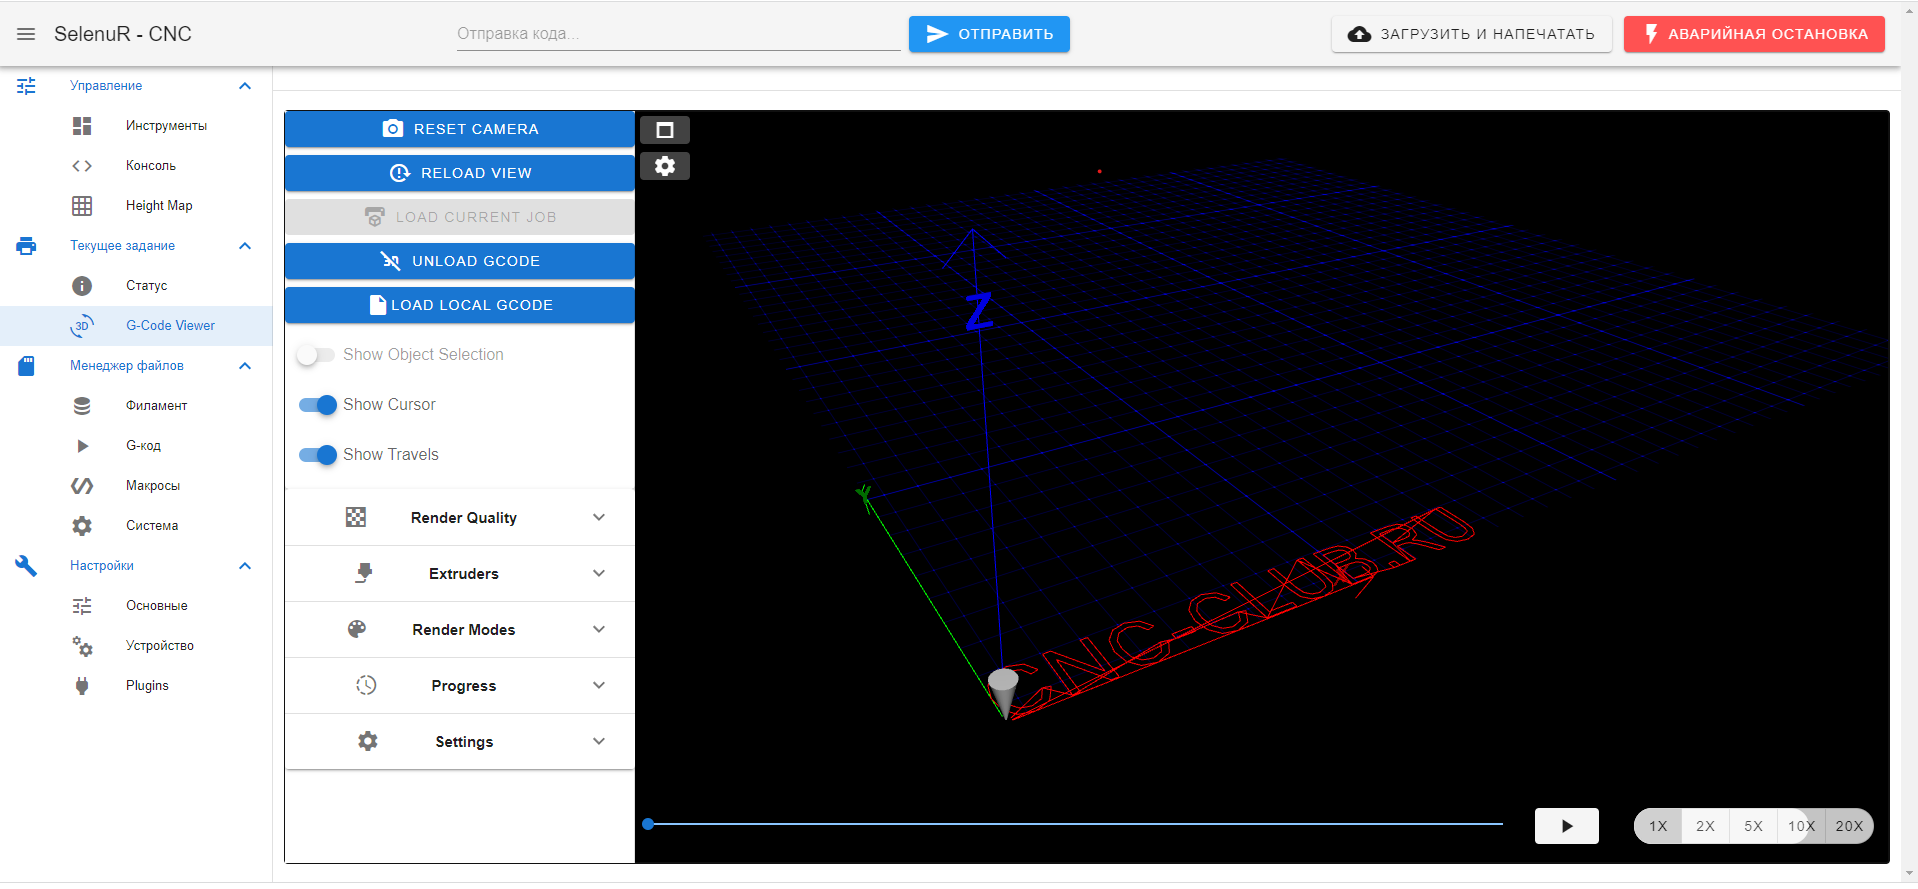Open viewport settings gear in 3D view
Viewport: 1918px width, 889px height.
665,166
